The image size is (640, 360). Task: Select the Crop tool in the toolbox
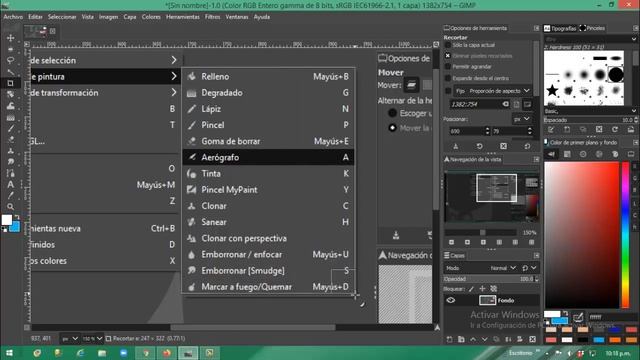11,83
